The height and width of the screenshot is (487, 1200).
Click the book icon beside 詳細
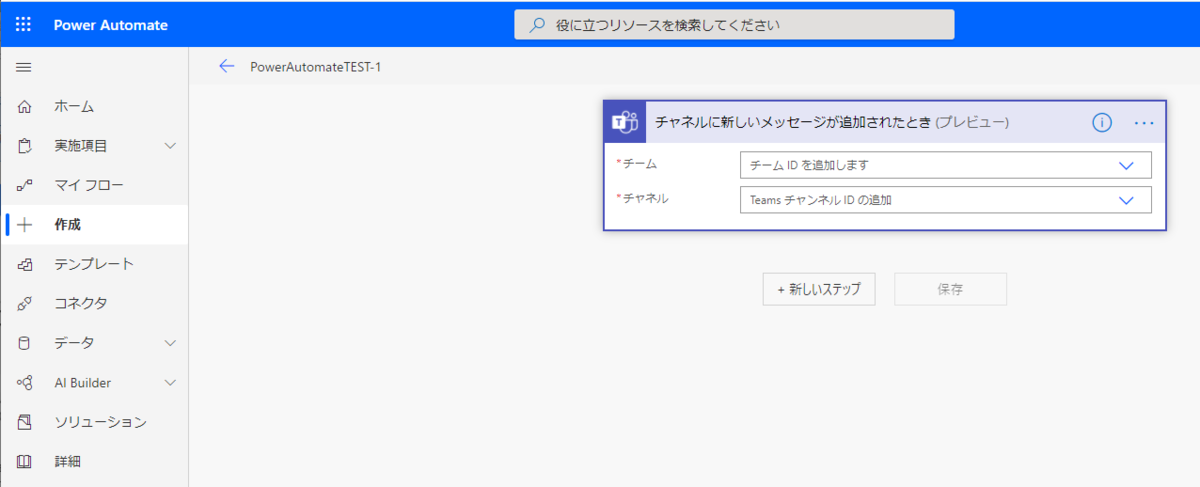(25, 461)
